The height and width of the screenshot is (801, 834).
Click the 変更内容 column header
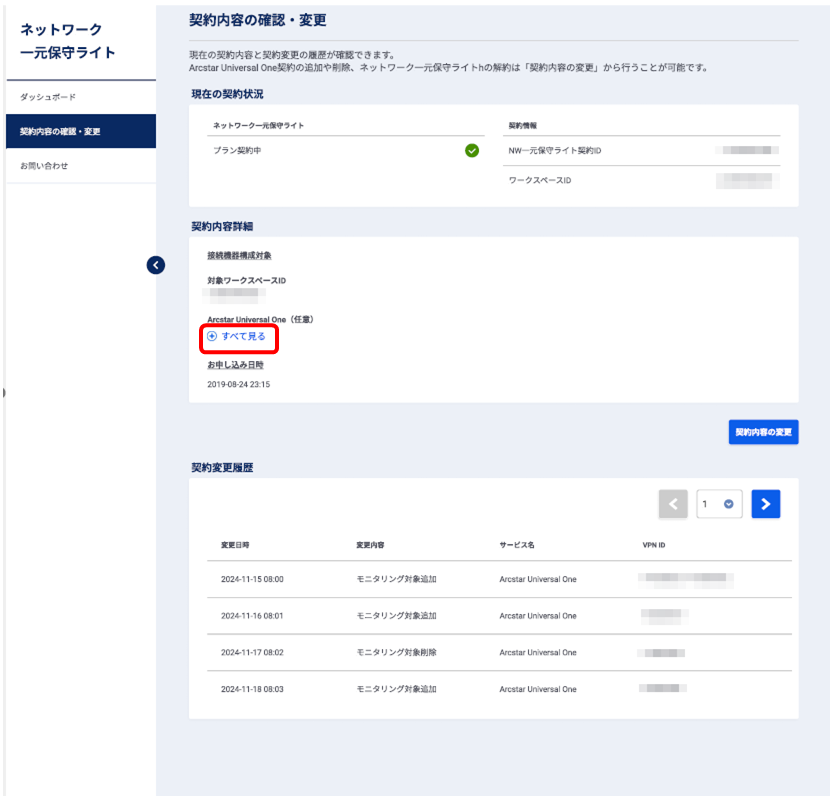[370, 545]
